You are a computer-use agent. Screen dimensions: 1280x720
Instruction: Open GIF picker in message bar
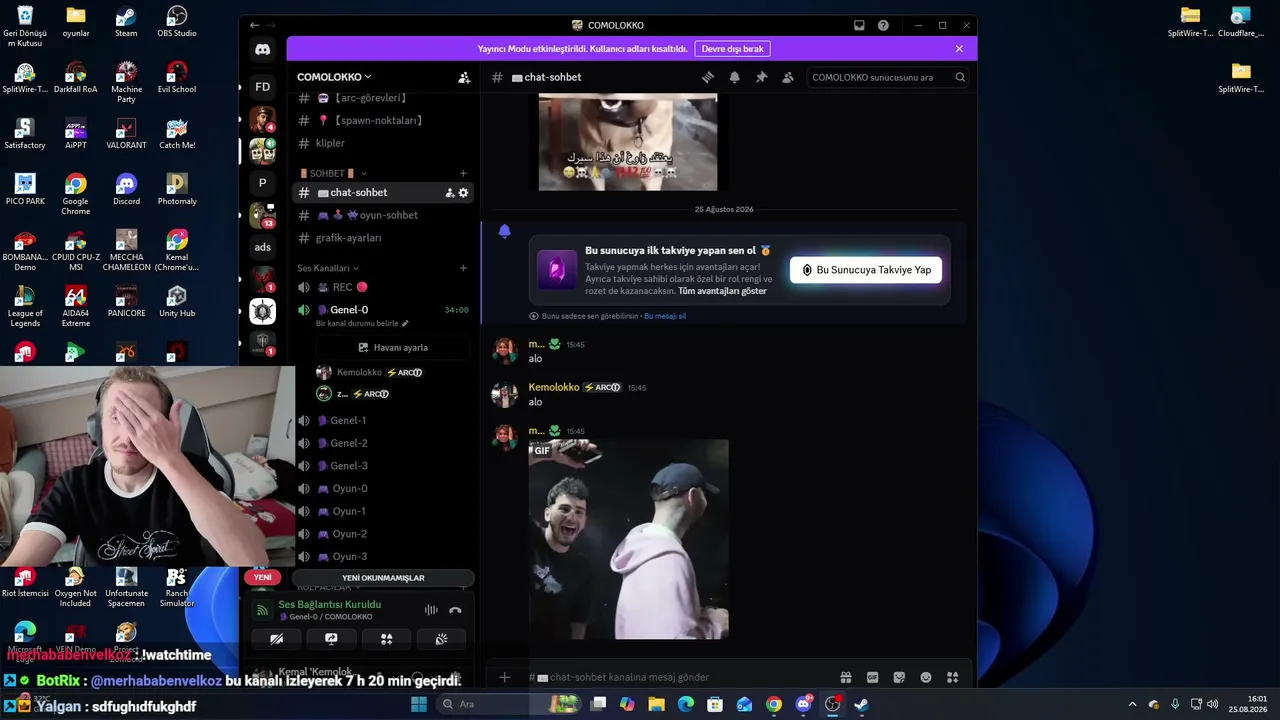[872, 677]
